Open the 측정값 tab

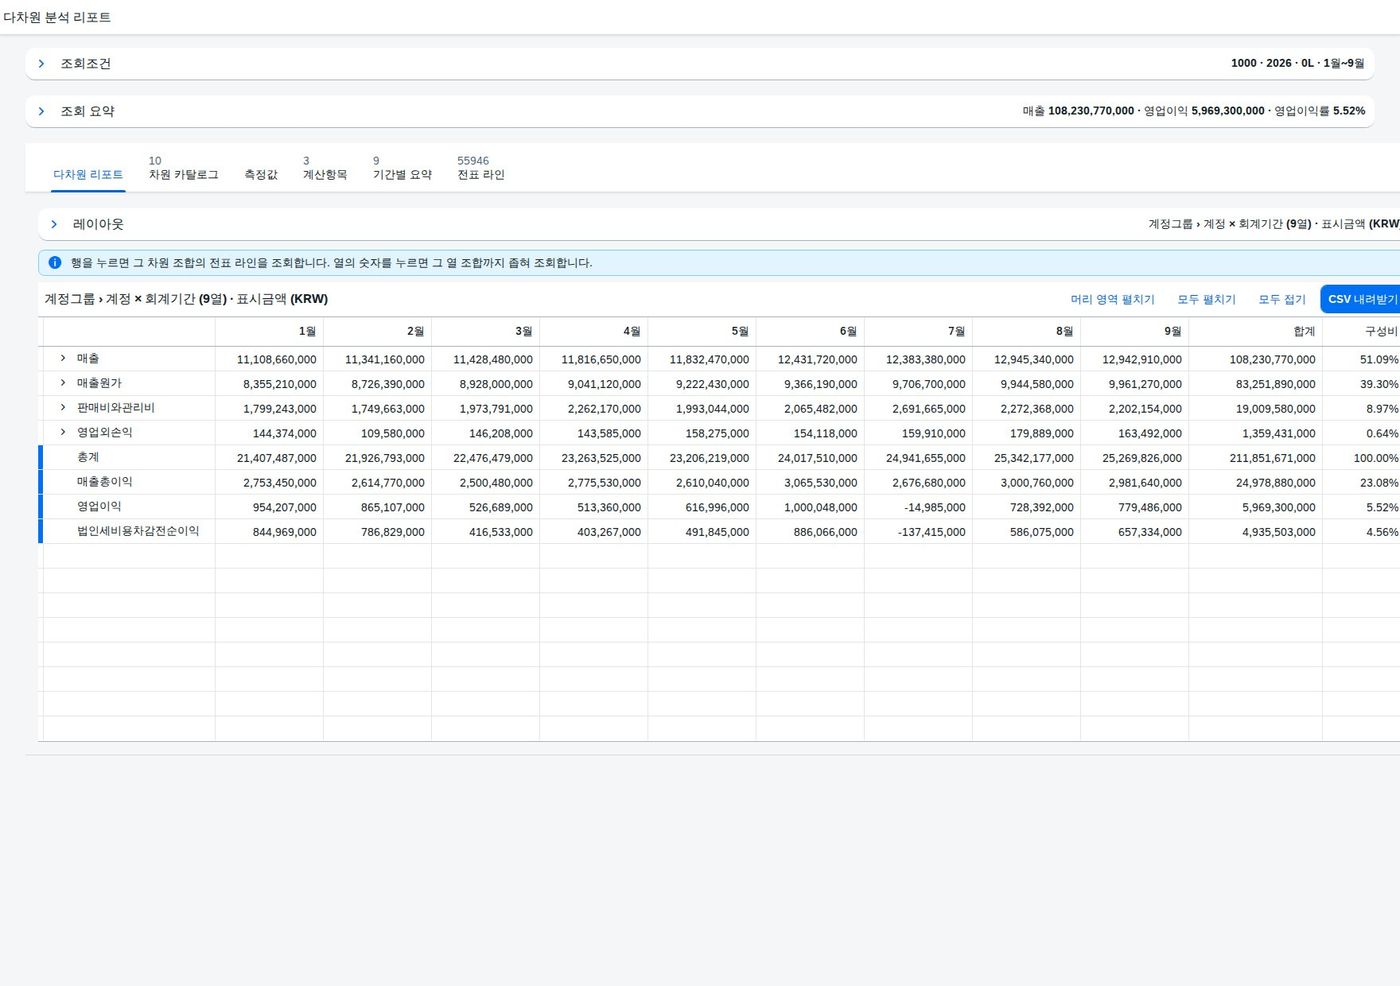pyautogui.click(x=261, y=175)
